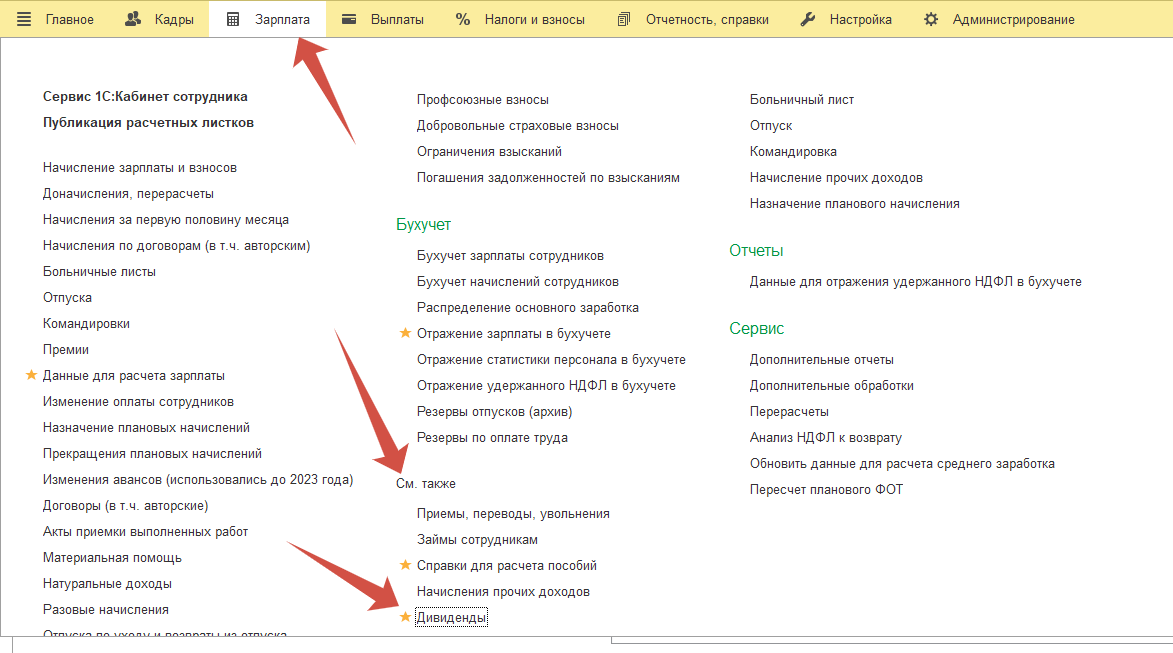Click the hamburger icon beside Главное
The image size is (1173, 653).
24,19
